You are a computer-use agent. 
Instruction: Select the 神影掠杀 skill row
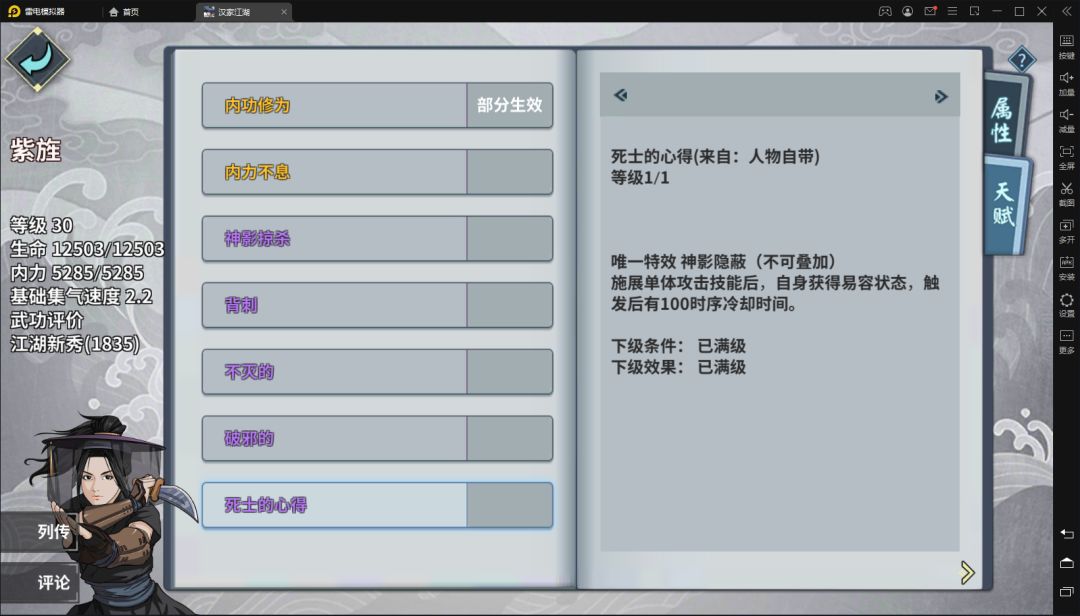pyautogui.click(x=377, y=238)
